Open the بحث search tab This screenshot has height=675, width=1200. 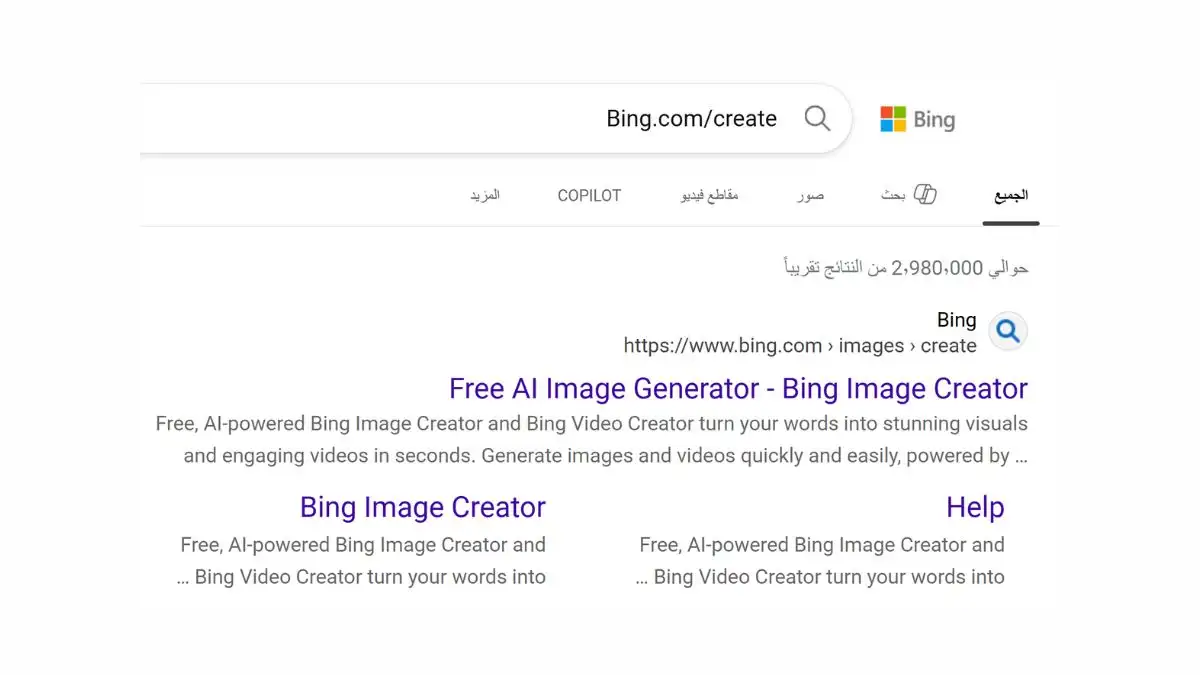[893, 196]
